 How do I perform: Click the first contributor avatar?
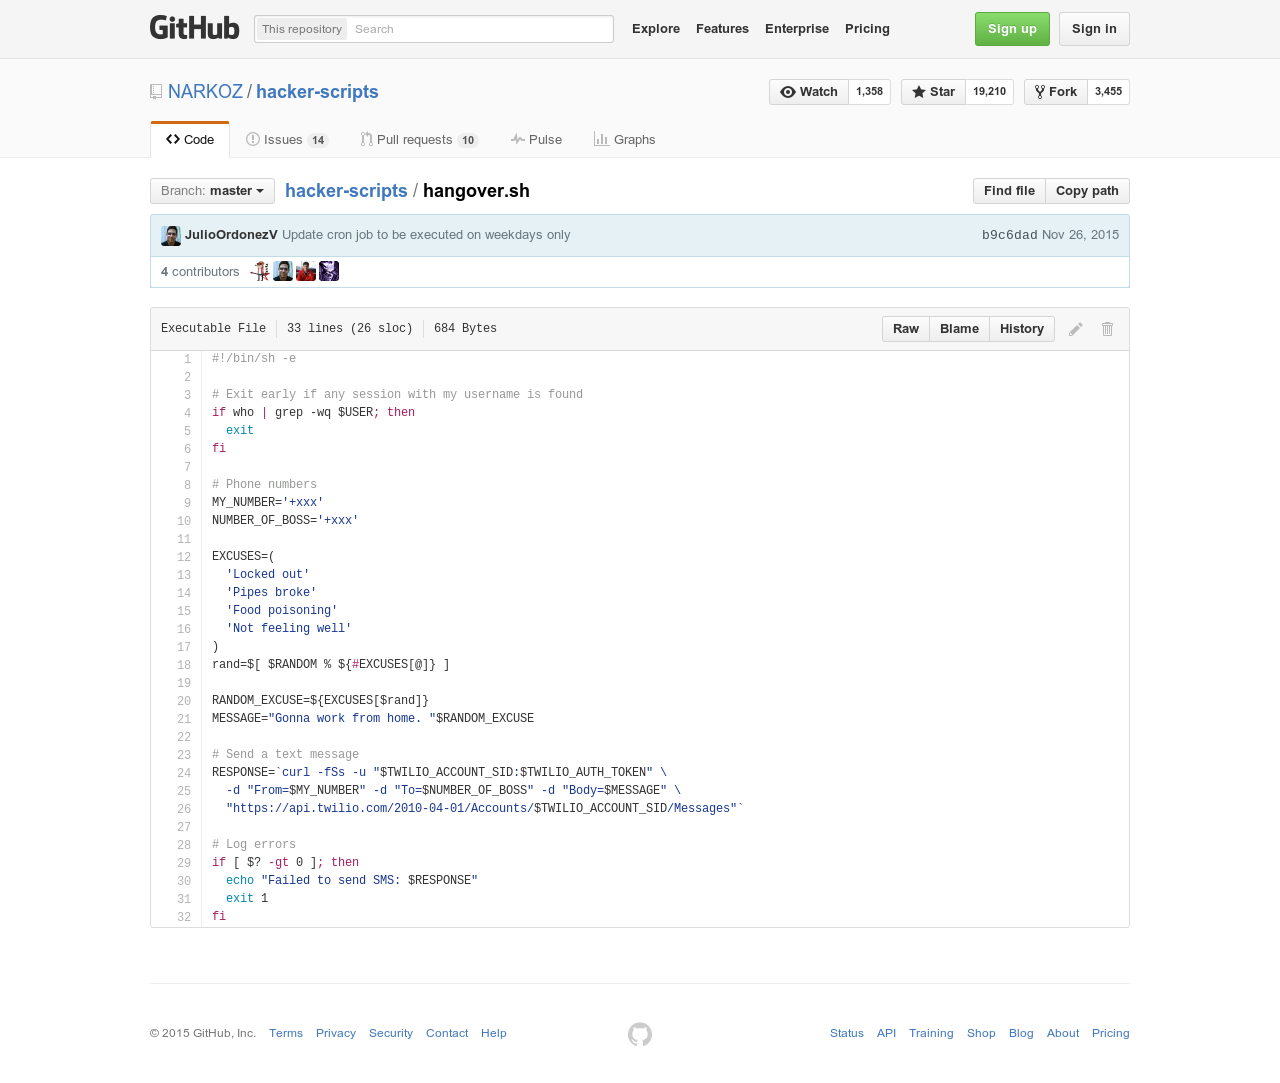(x=260, y=271)
